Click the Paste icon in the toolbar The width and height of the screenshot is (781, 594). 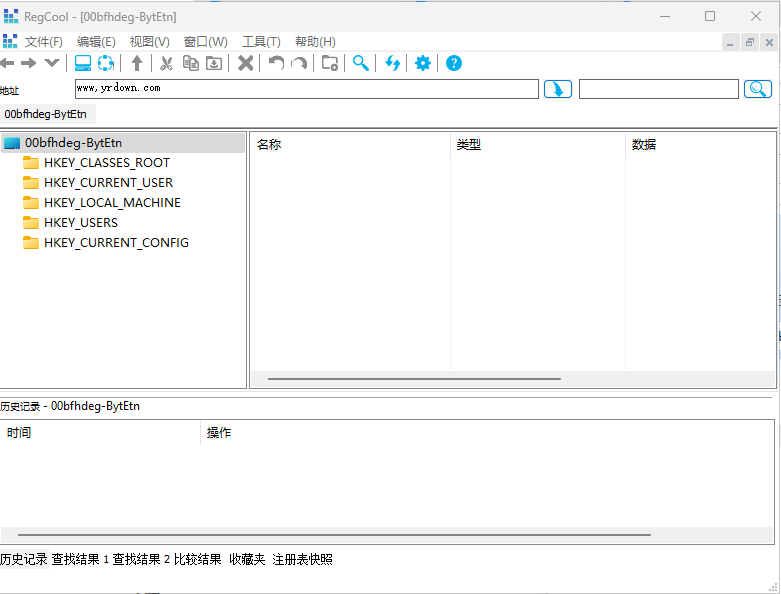click(214, 63)
